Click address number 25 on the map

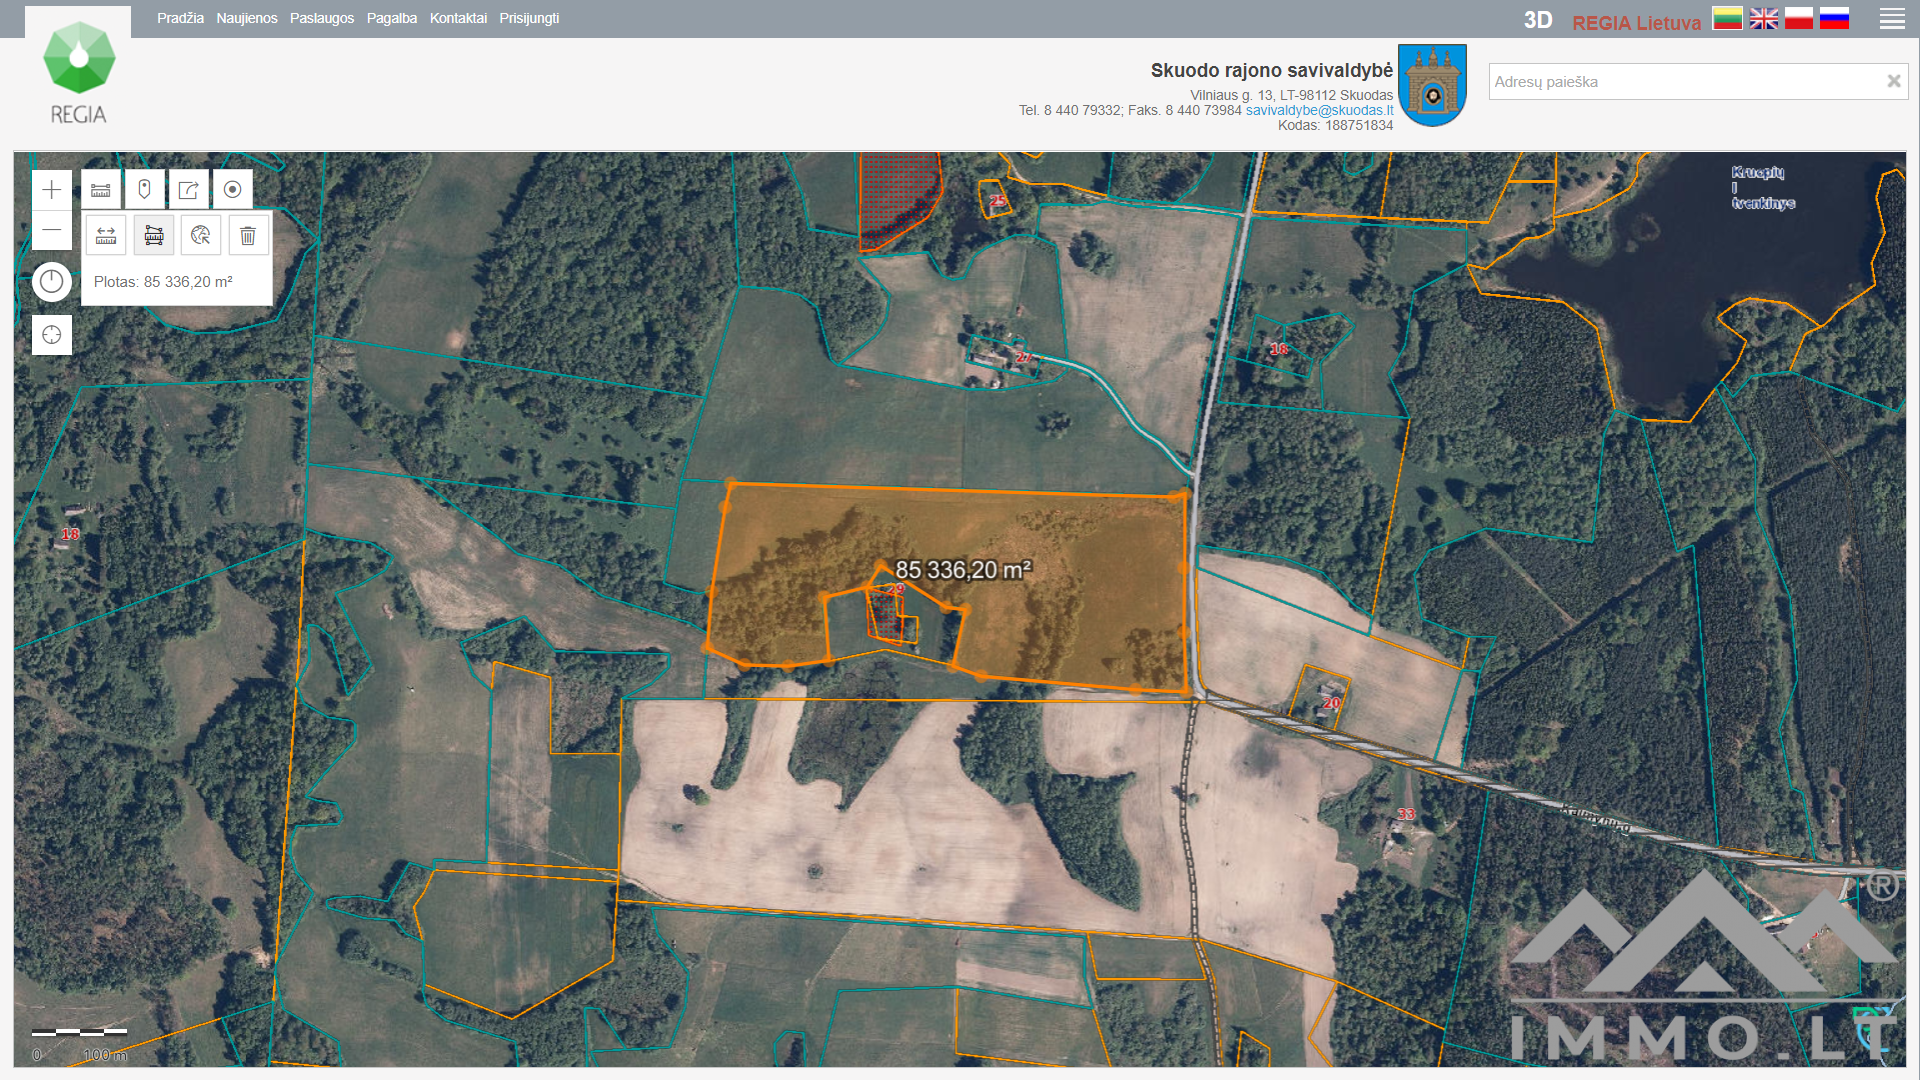click(998, 201)
